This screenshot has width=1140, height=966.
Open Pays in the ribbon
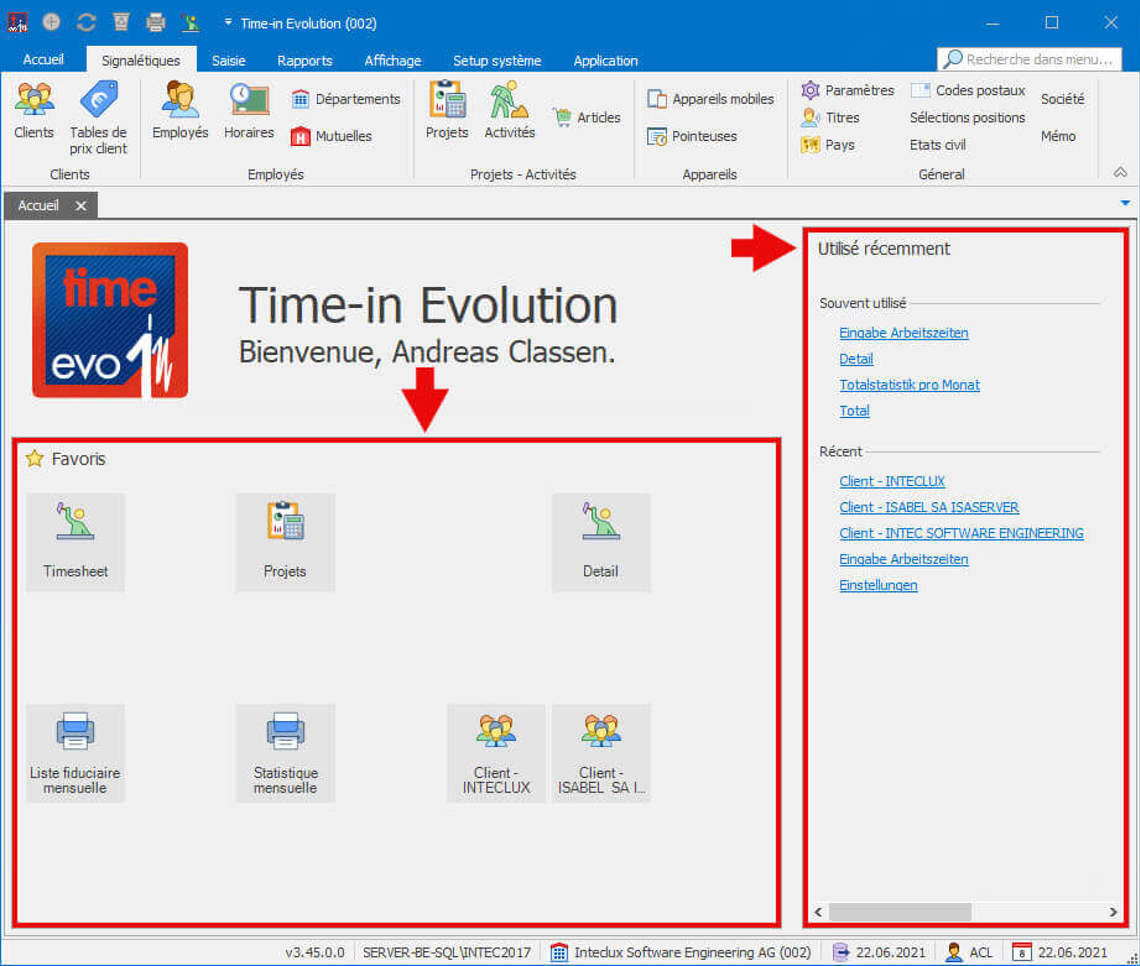827,145
